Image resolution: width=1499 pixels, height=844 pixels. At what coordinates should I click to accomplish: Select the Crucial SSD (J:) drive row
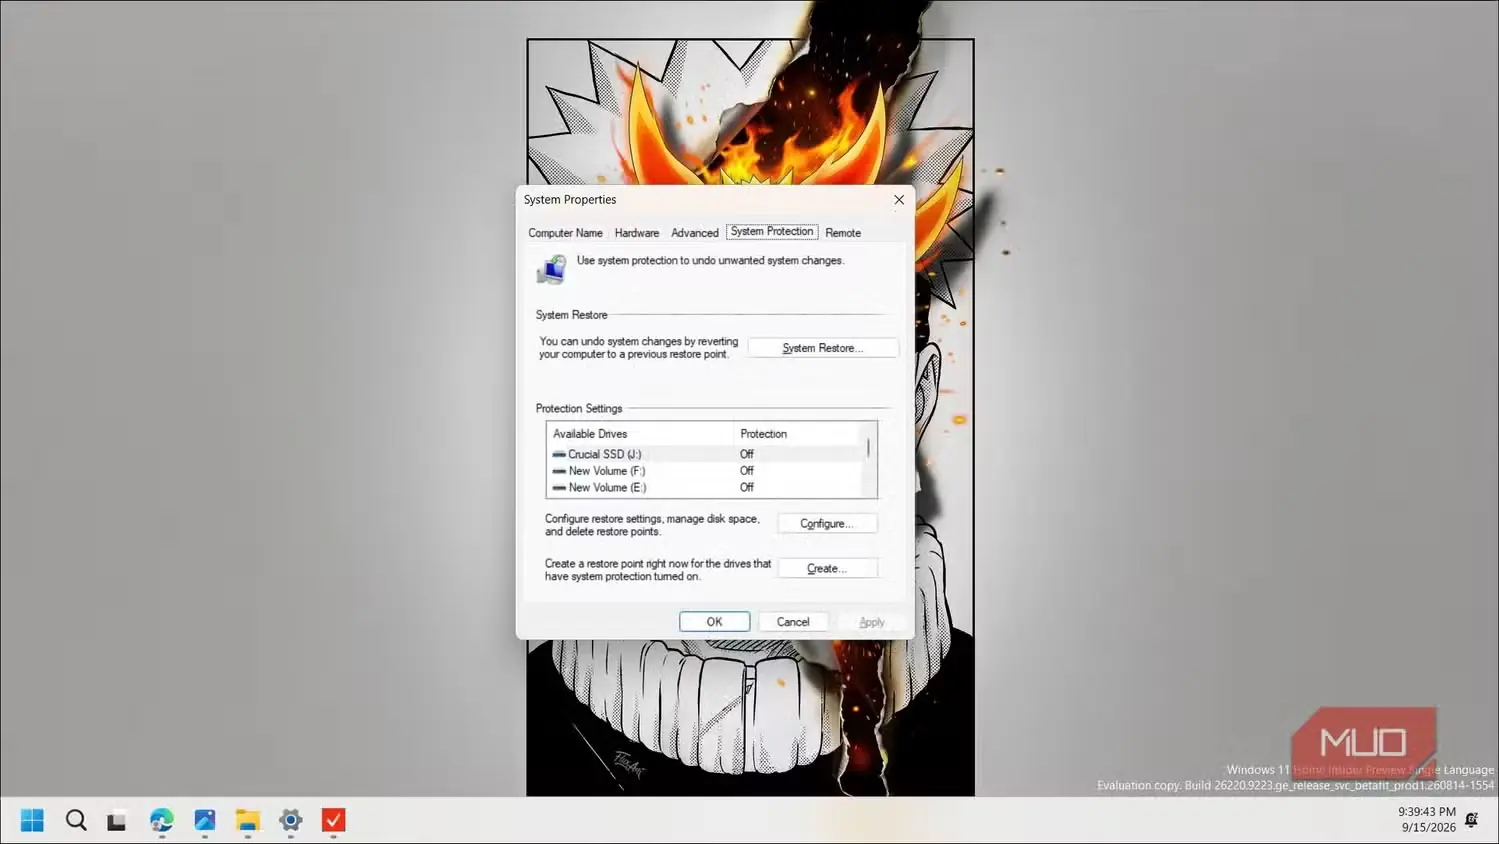(706, 454)
